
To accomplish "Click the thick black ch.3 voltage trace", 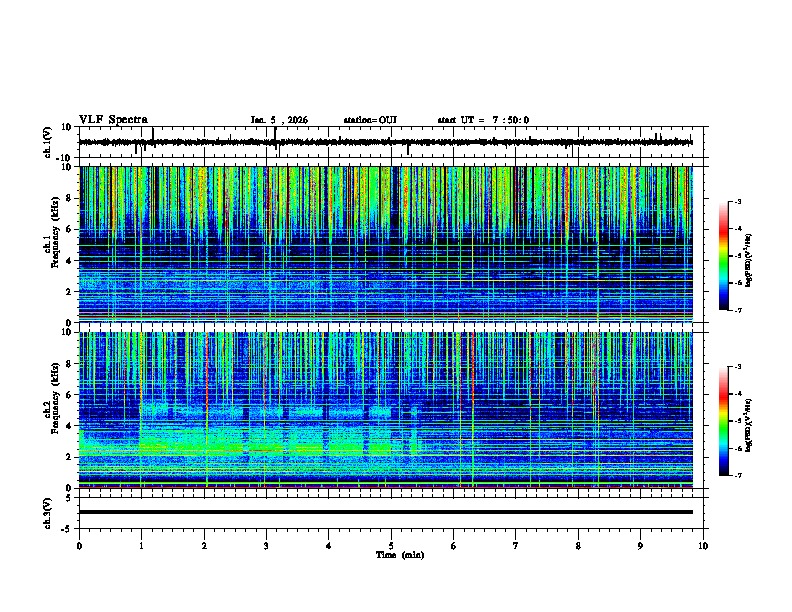I will (385, 512).
